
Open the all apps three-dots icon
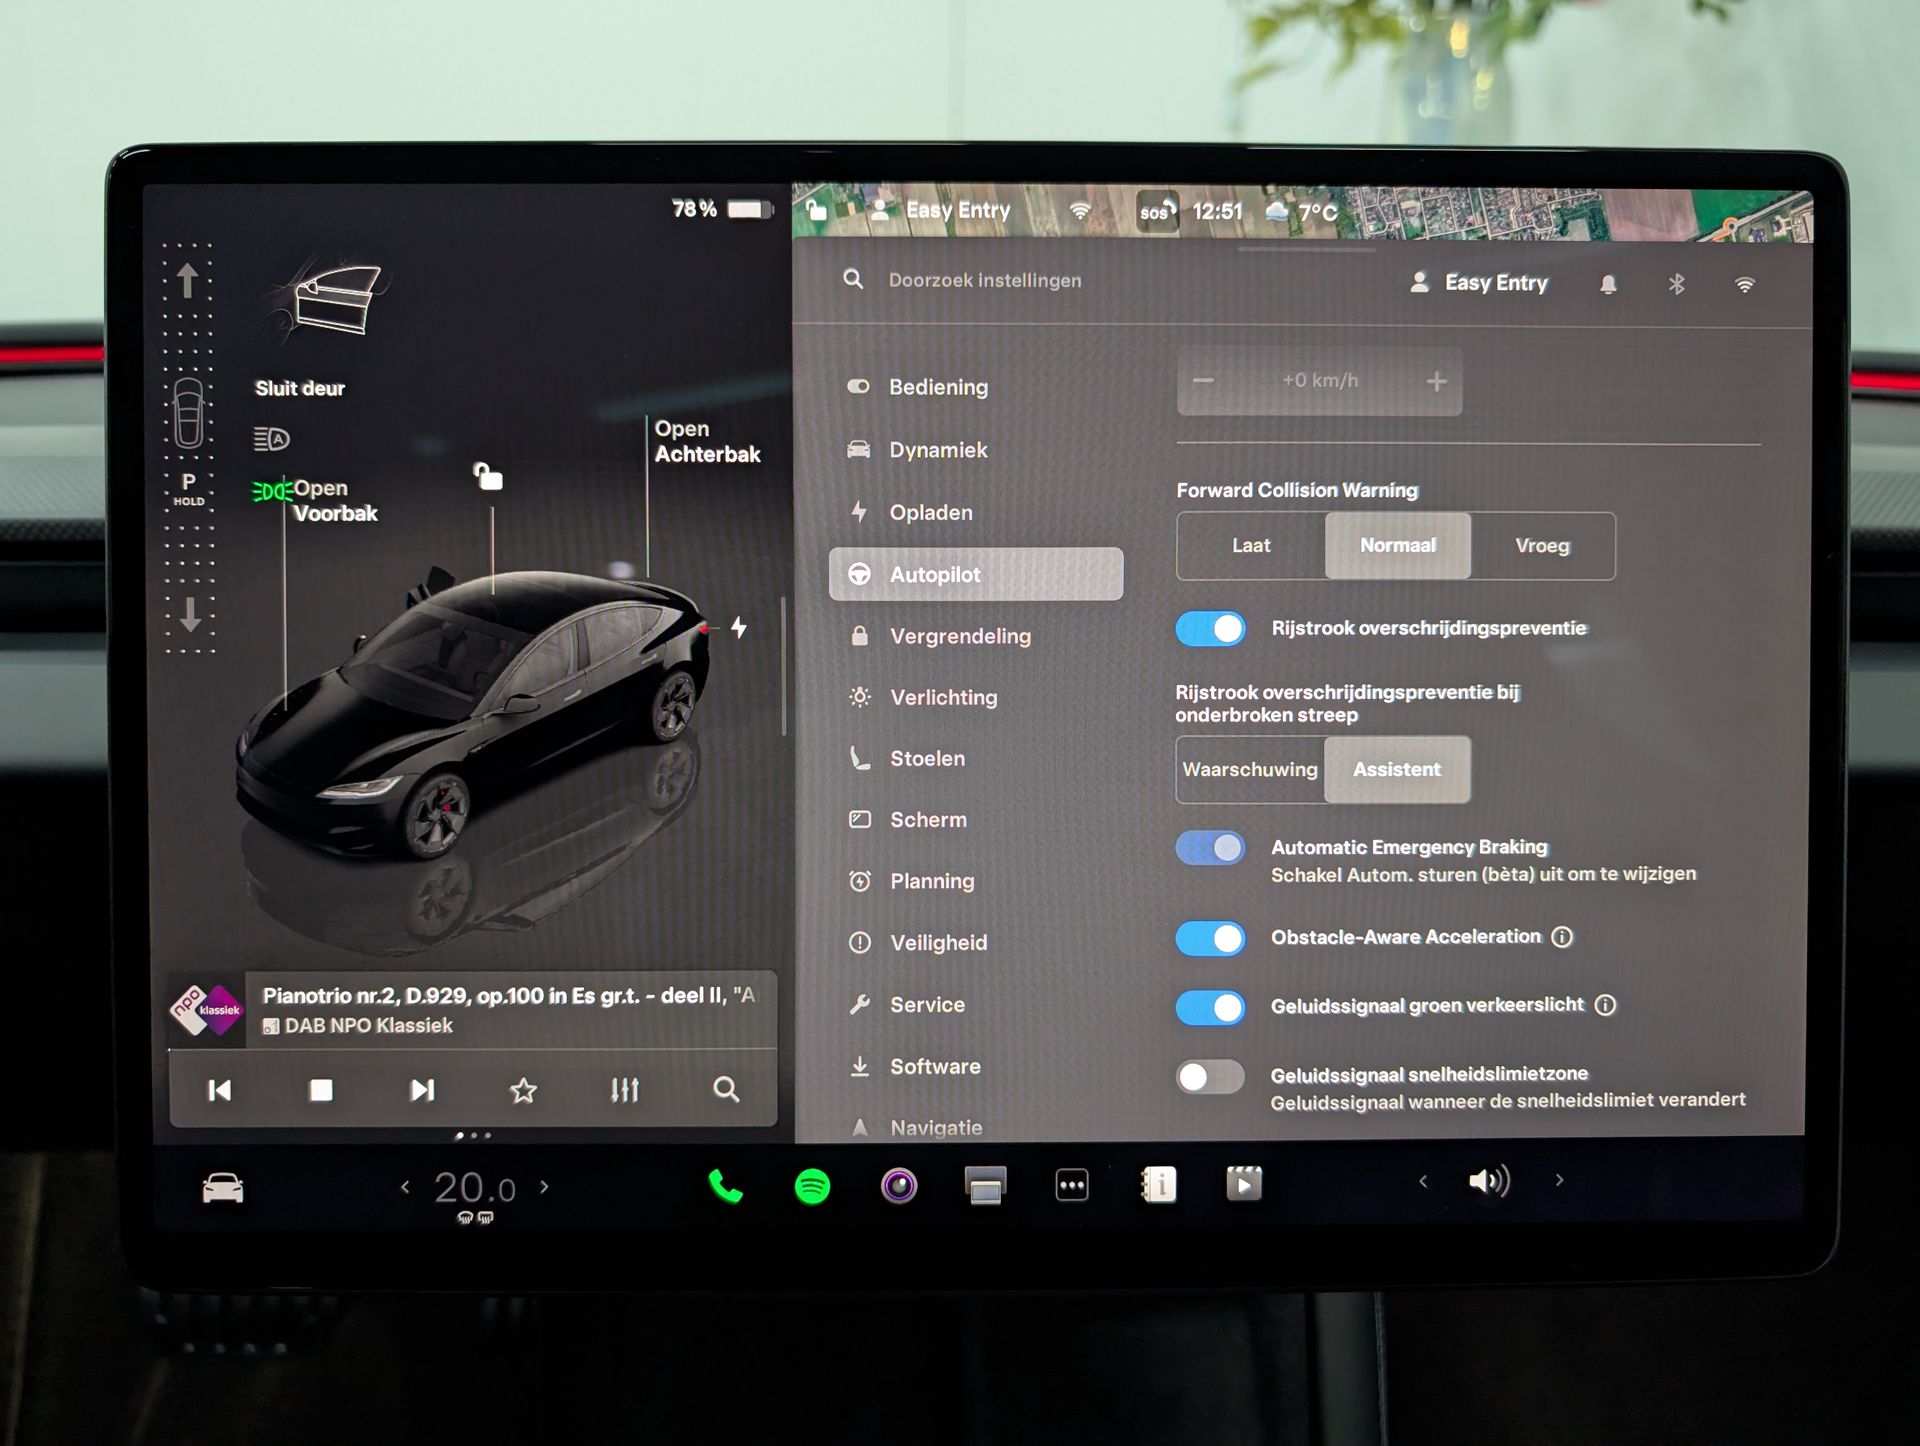point(1072,1186)
